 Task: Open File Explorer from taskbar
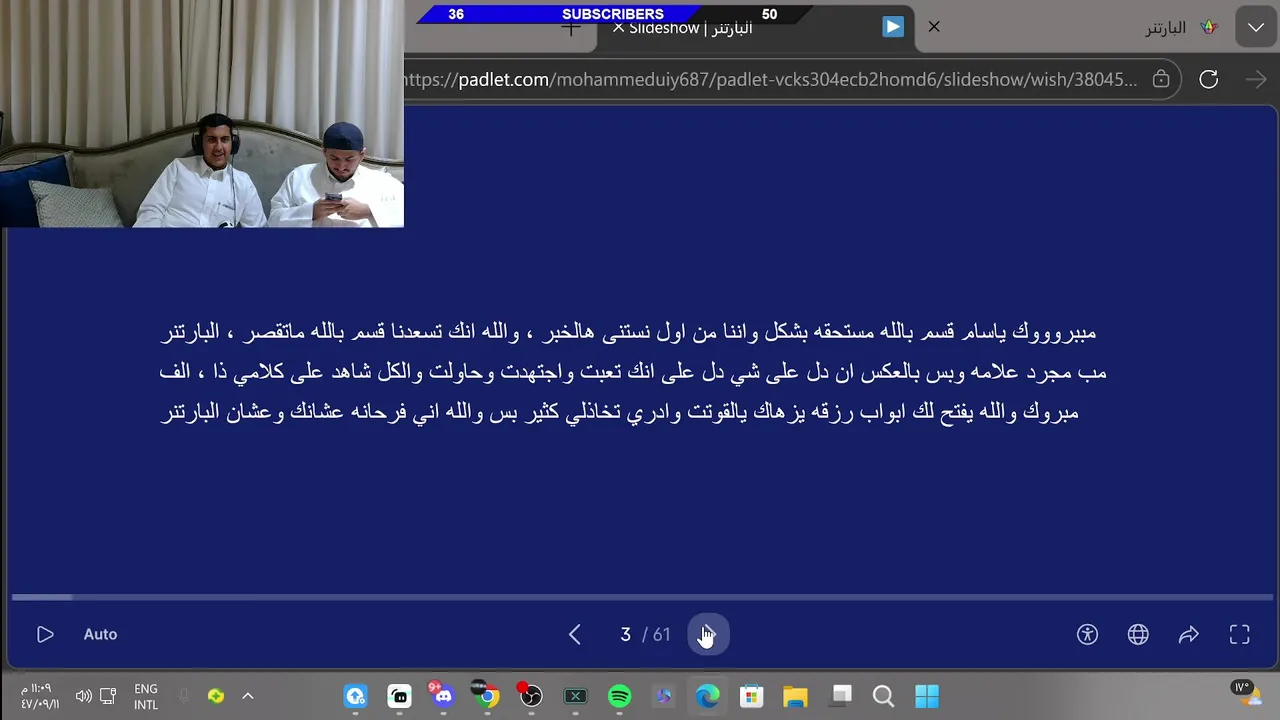coord(795,696)
